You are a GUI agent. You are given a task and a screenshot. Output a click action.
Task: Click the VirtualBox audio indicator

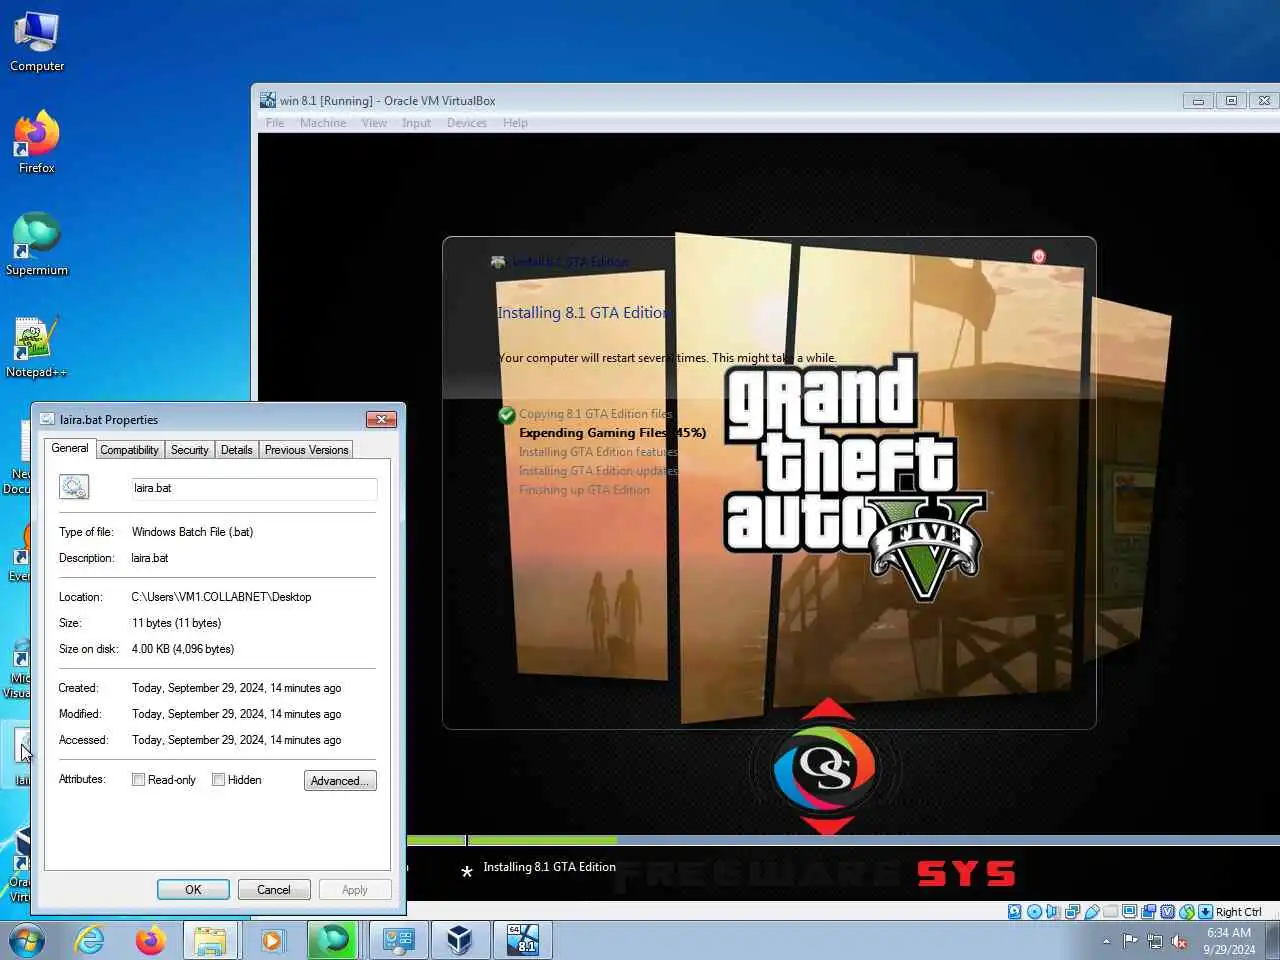click(x=1052, y=911)
